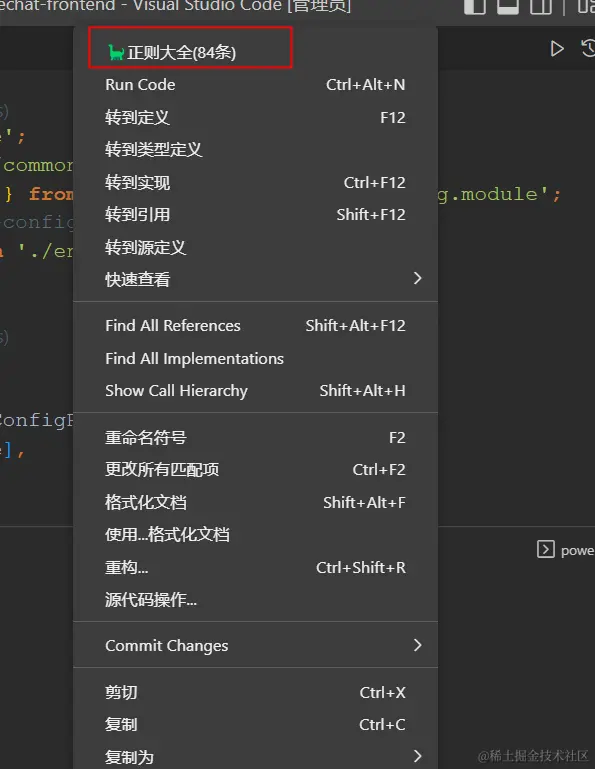Select the powershell terminal entry

tap(566, 550)
